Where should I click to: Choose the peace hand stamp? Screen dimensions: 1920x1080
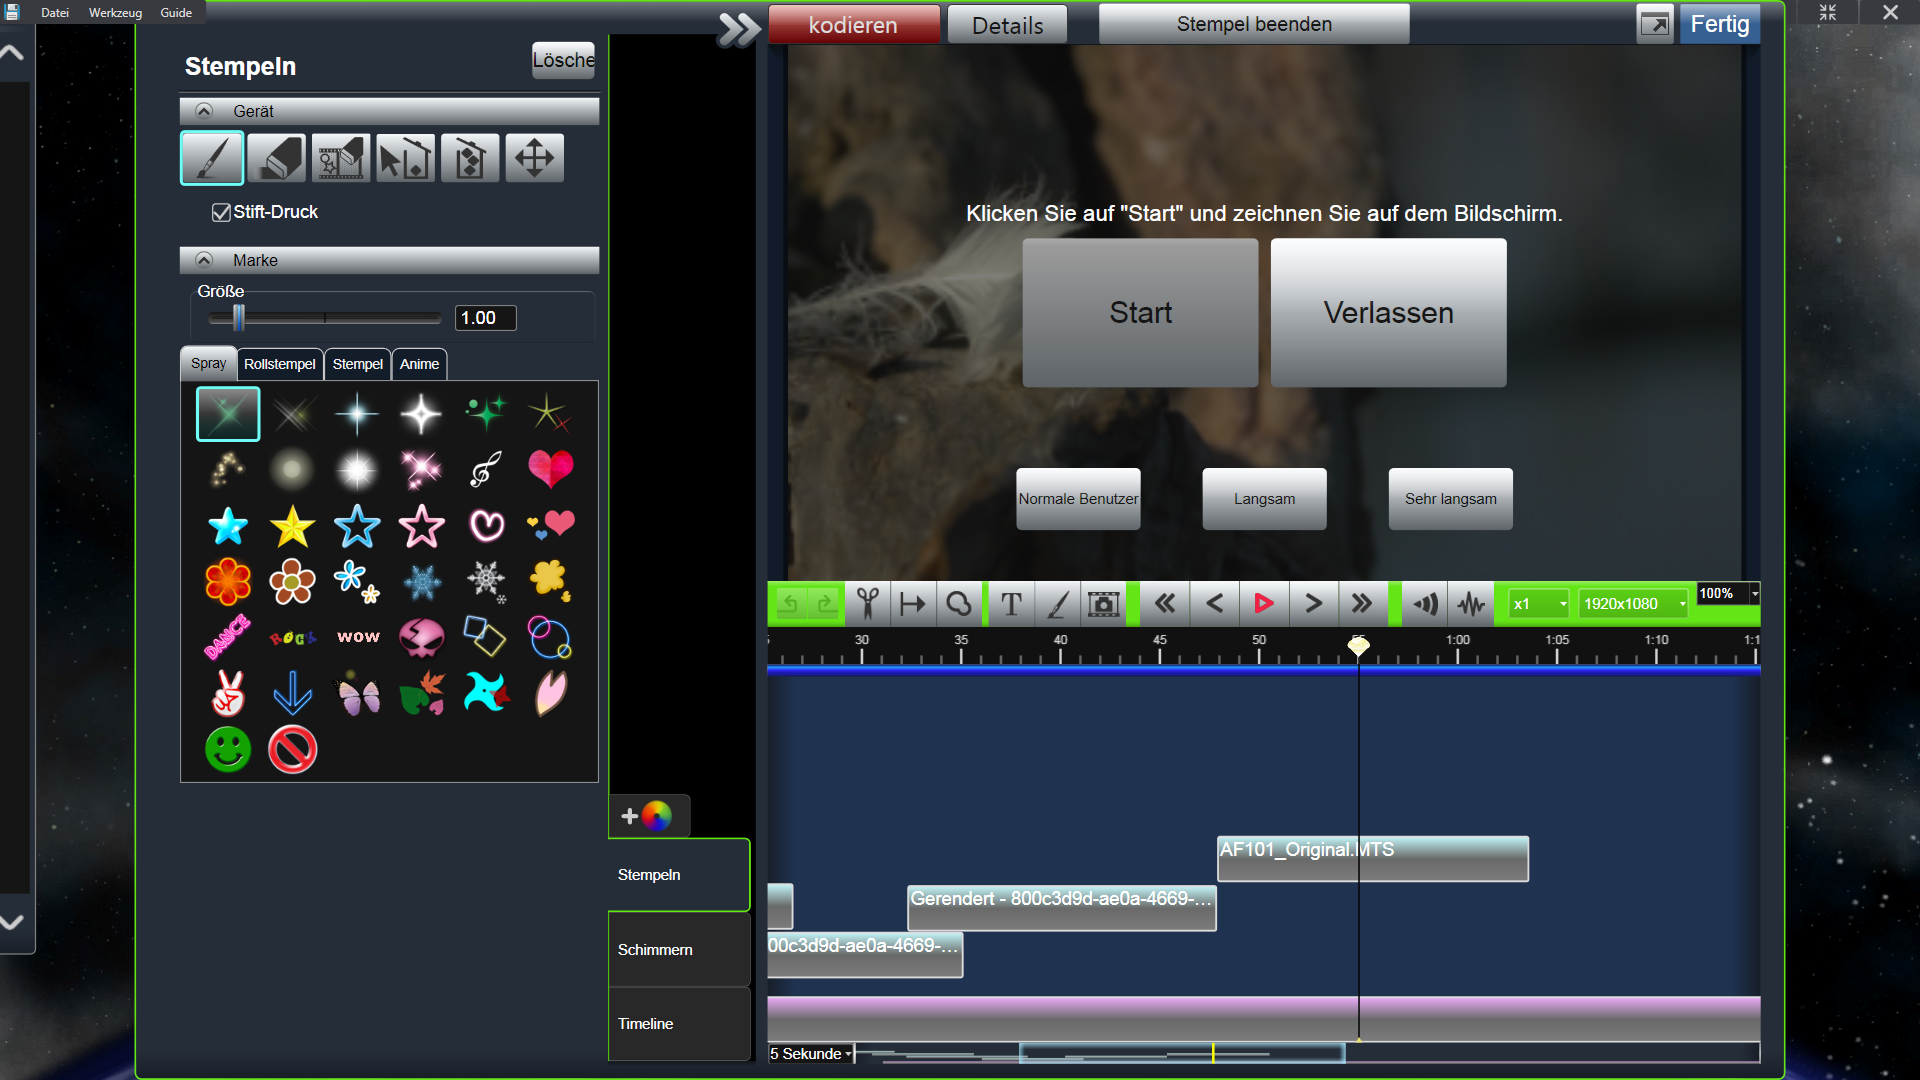coord(228,693)
